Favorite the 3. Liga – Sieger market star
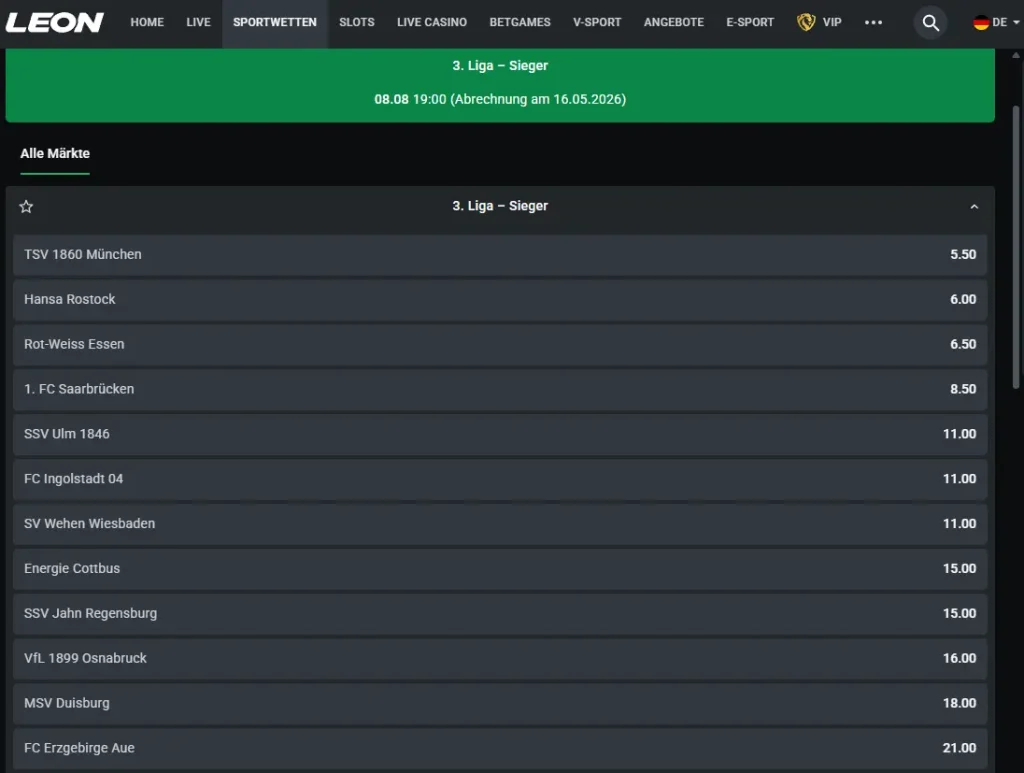Screen dimensions: 1024x773 point(26,206)
